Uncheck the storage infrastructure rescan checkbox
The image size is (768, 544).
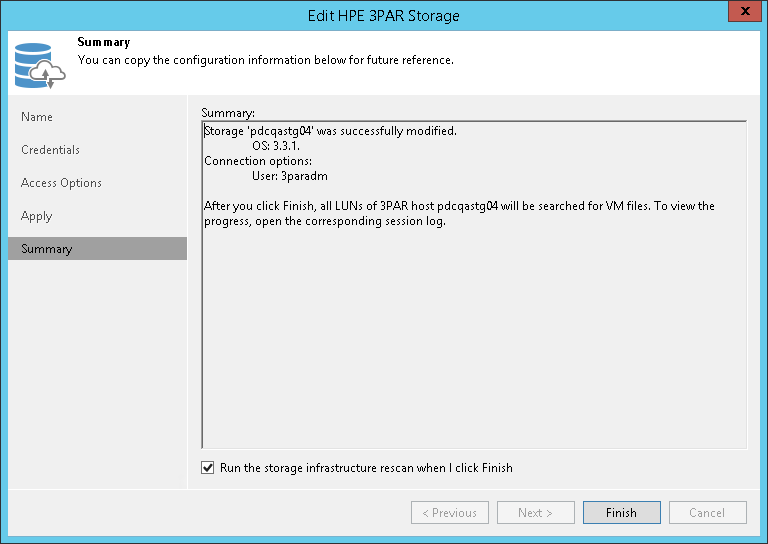[208, 468]
